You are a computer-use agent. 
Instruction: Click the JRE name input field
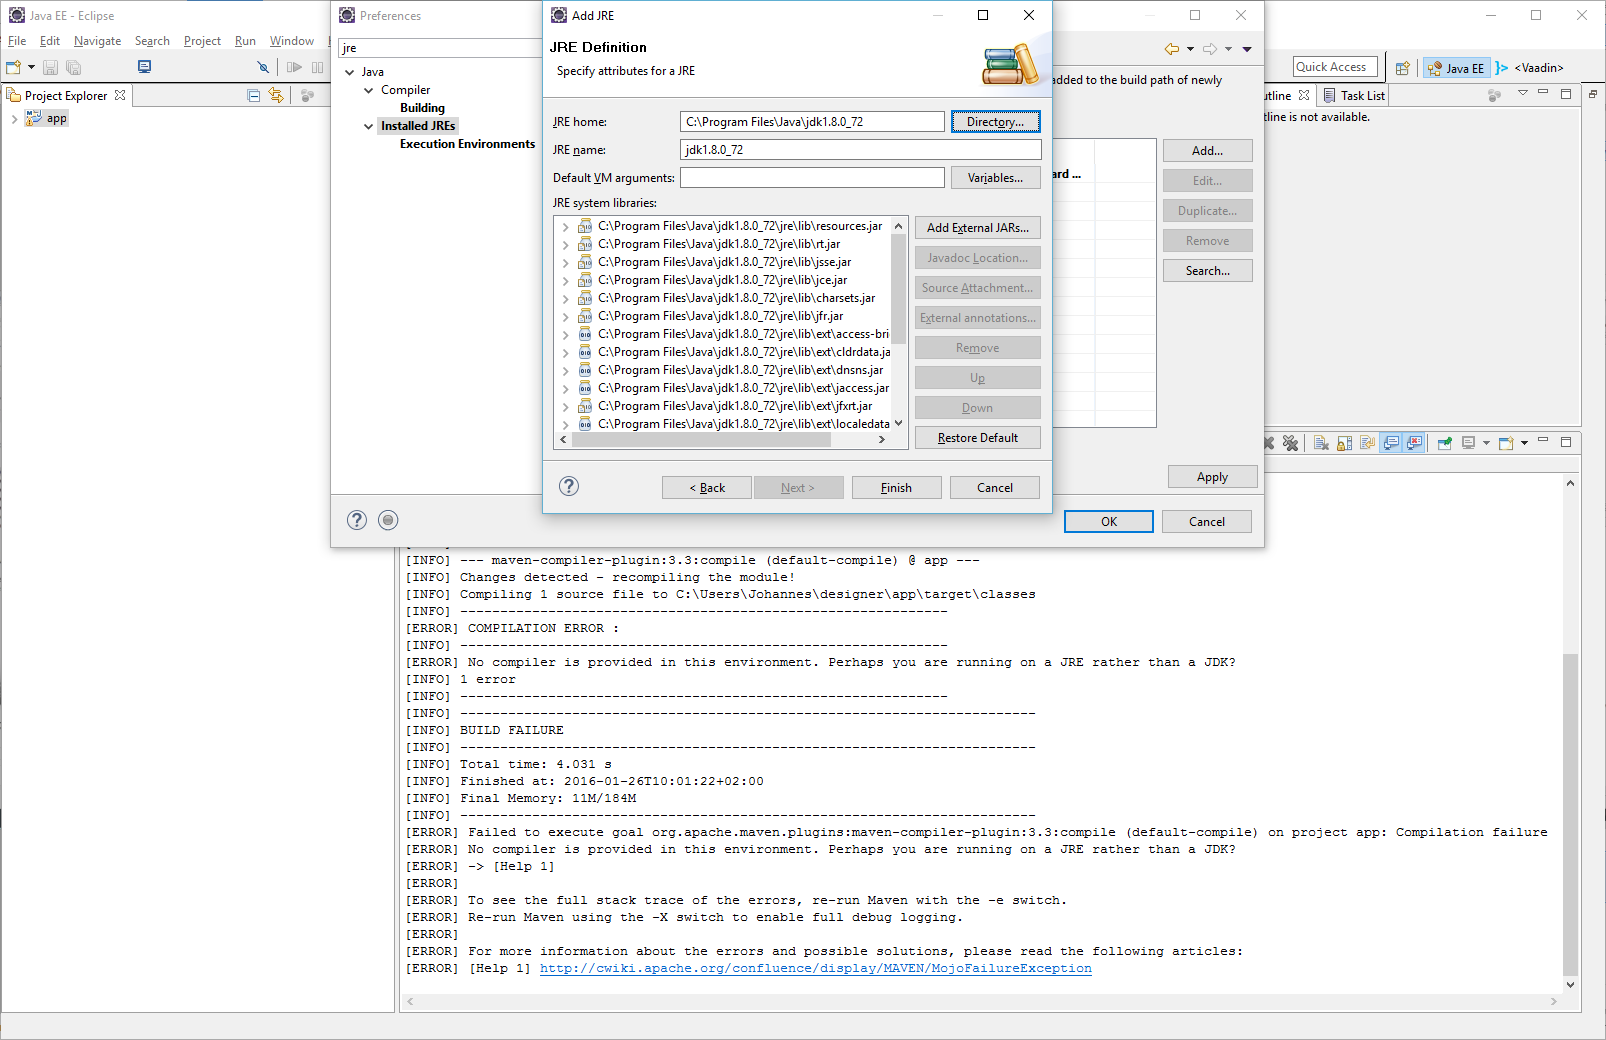[860, 150]
